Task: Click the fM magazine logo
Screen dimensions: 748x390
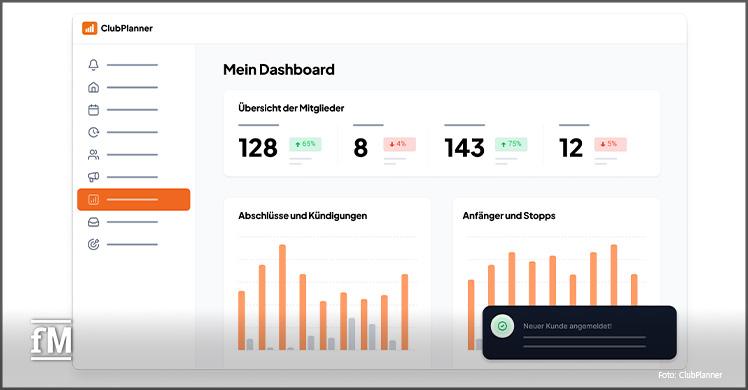Action: point(52,340)
